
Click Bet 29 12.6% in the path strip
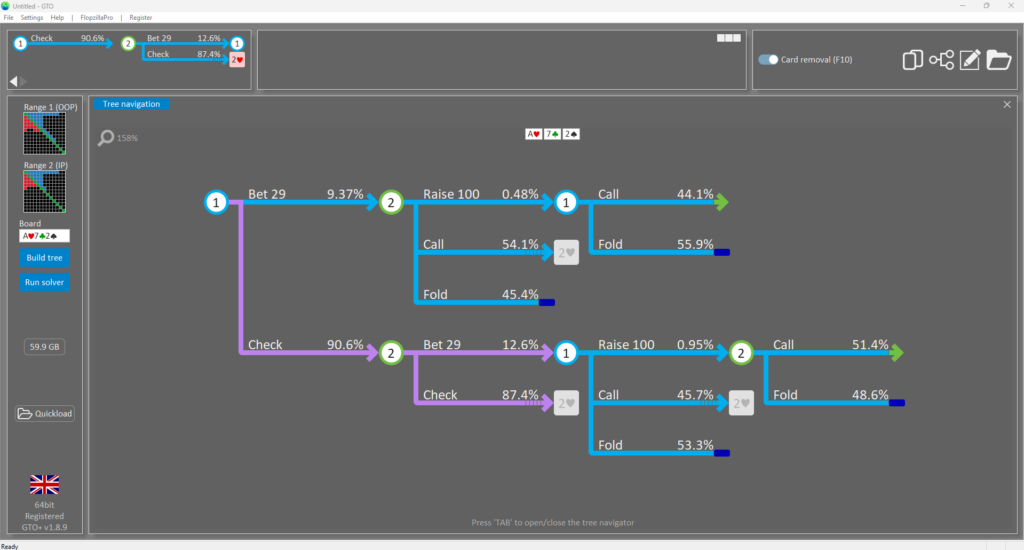tap(184, 39)
